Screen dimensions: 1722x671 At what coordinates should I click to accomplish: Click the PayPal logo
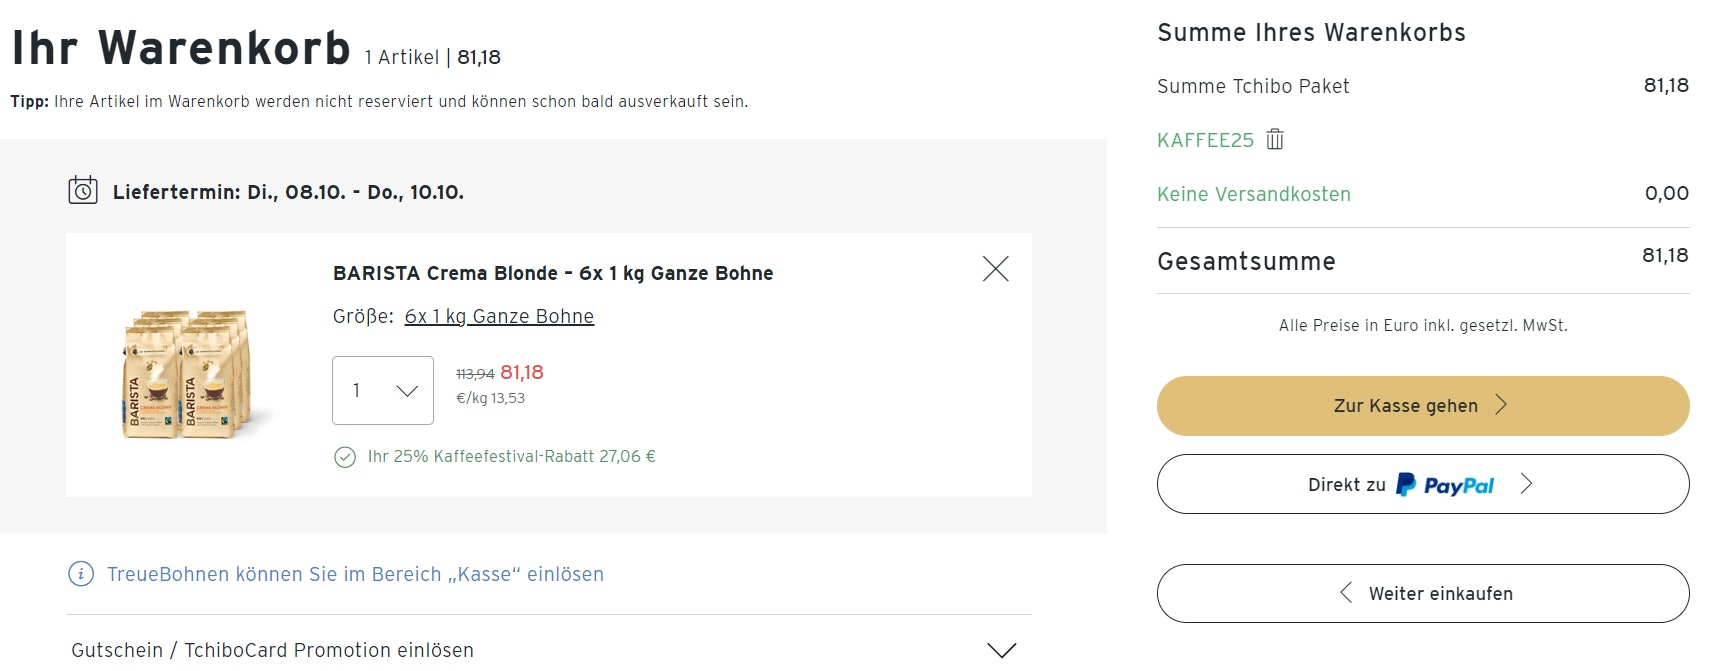(x=1445, y=485)
